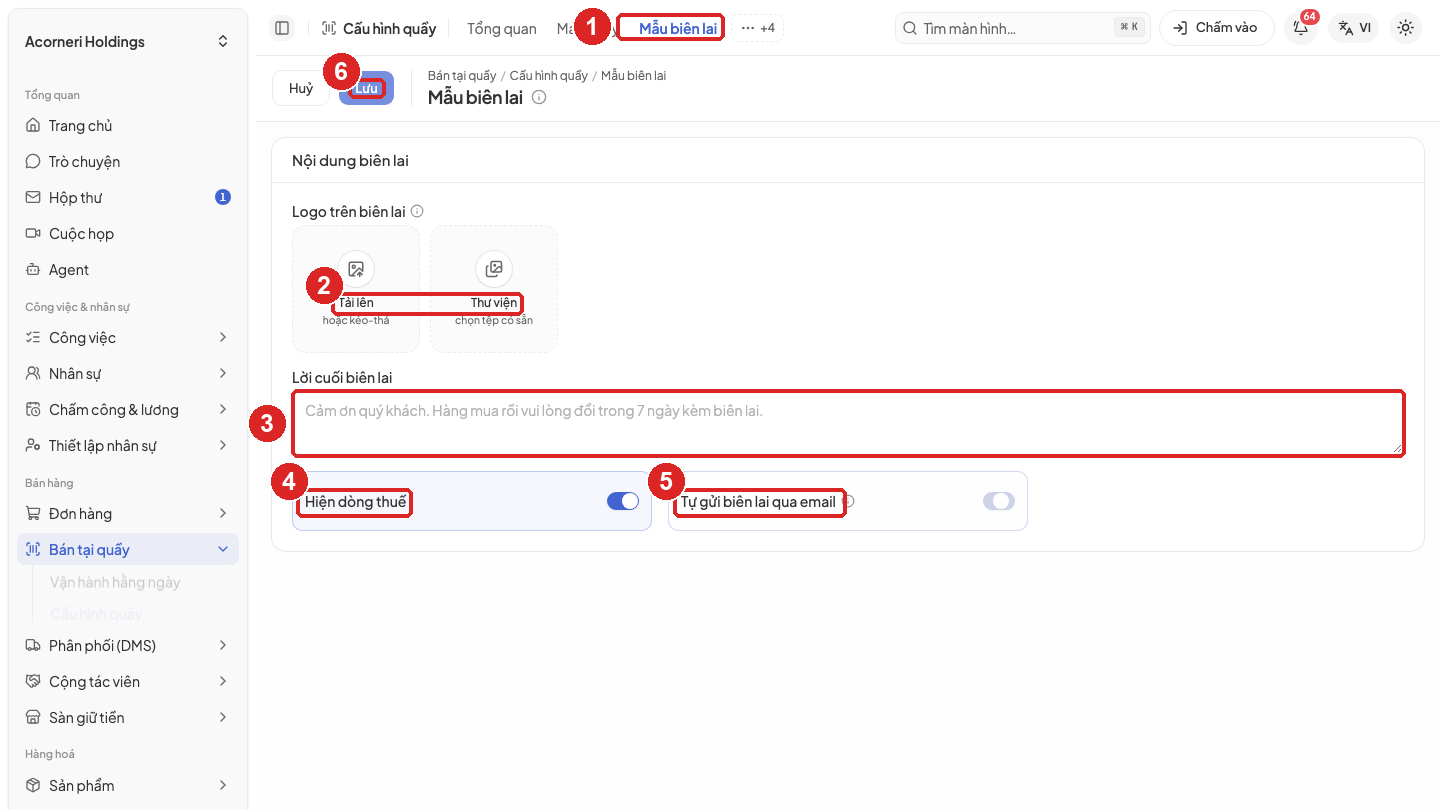Expand the Nhân sự menu
1440x810 pixels.
coord(128,374)
